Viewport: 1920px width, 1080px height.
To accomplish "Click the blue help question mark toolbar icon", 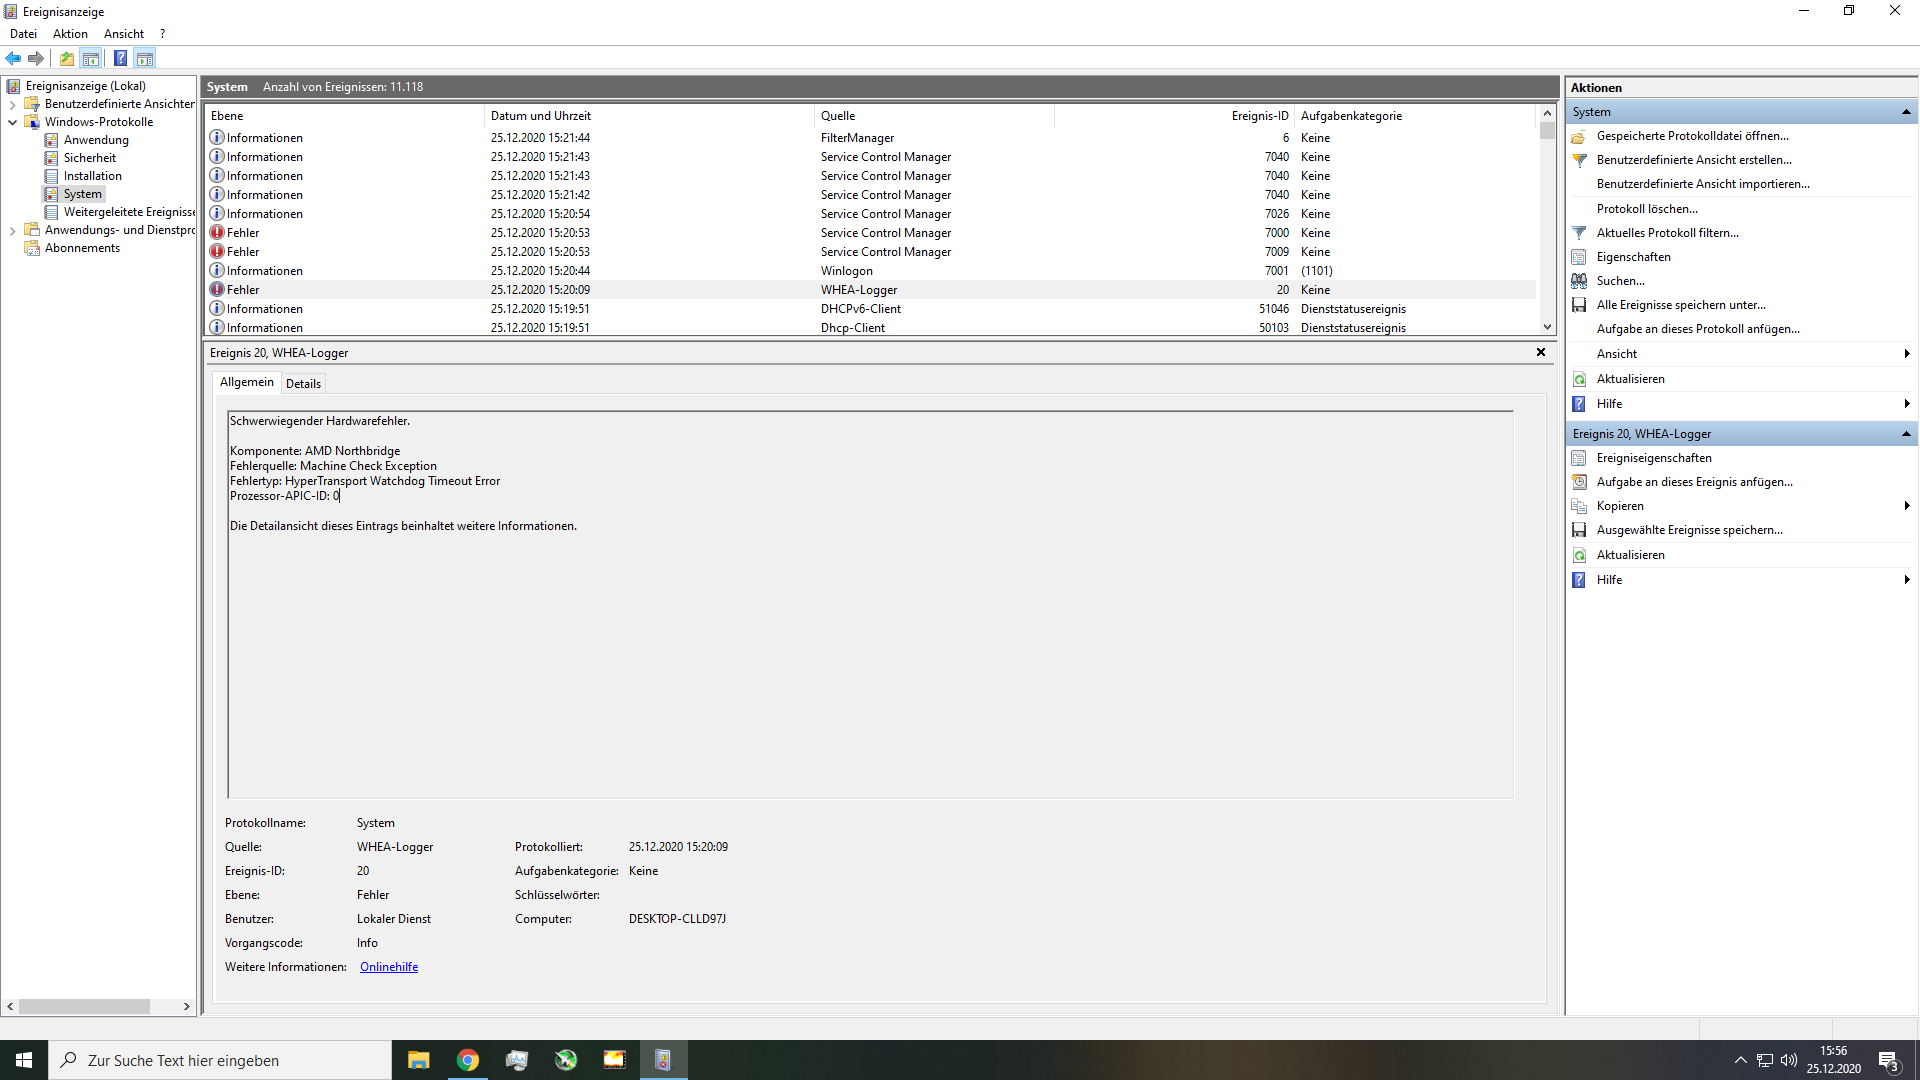I will (x=120, y=58).
